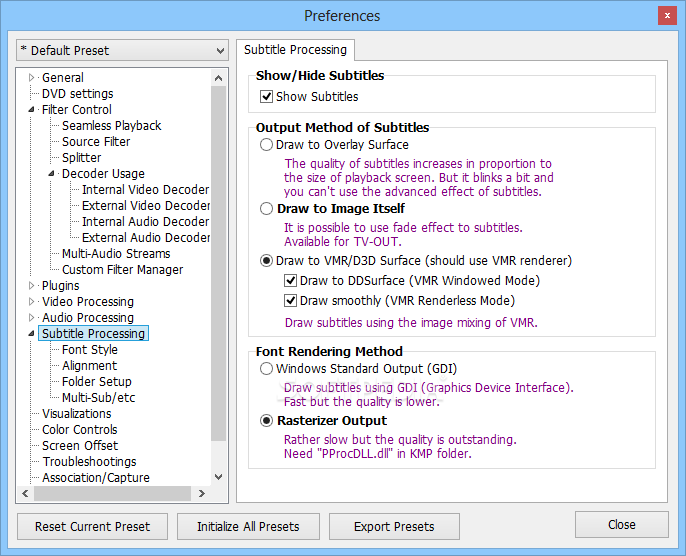Open External Video Decoder settings

146,206
